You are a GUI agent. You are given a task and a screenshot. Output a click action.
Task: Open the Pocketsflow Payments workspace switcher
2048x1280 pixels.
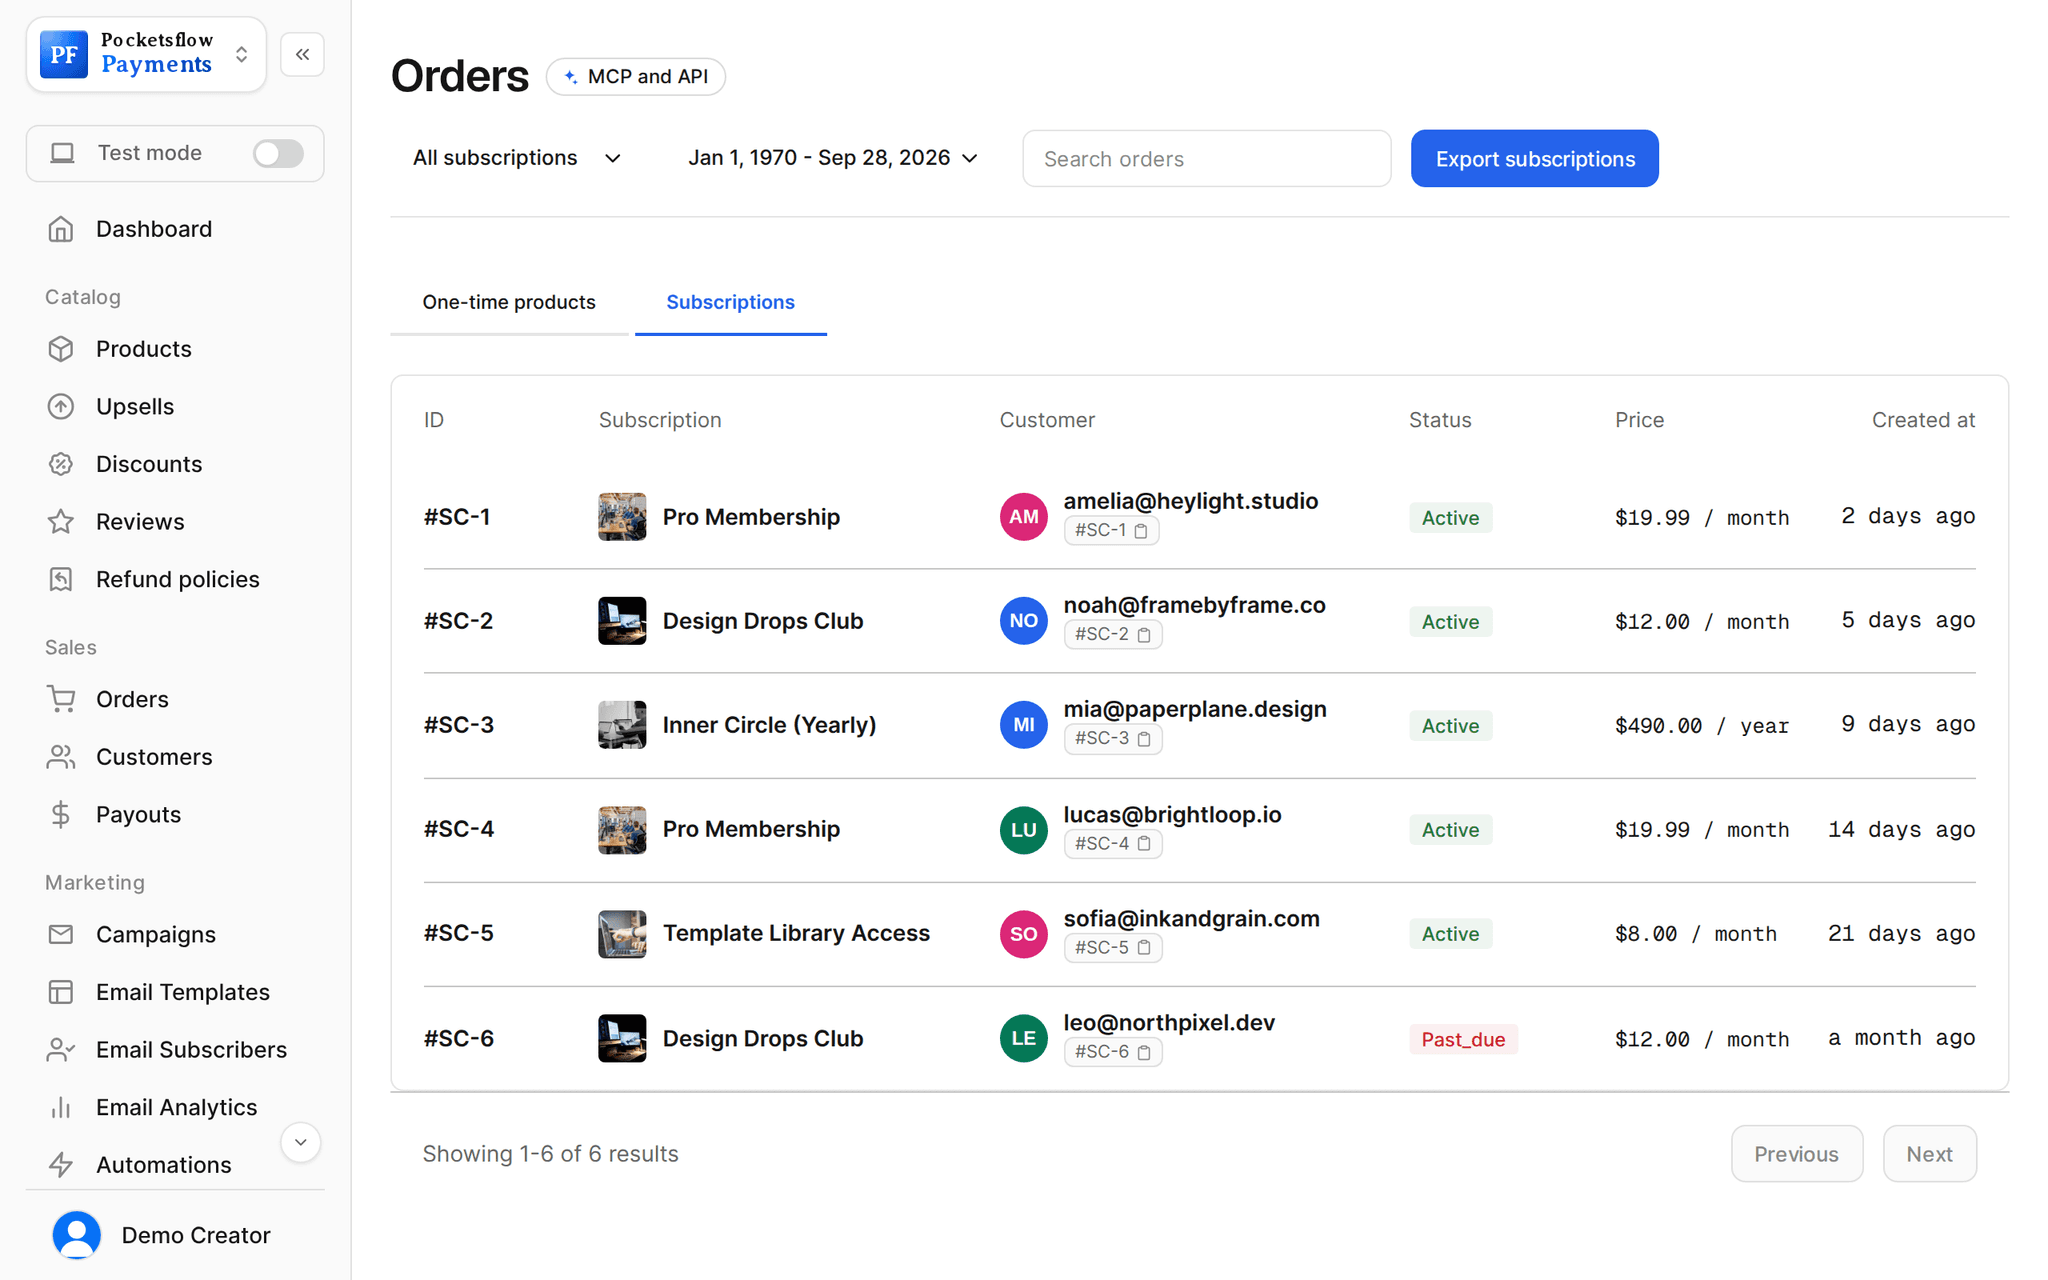[146, 54]
